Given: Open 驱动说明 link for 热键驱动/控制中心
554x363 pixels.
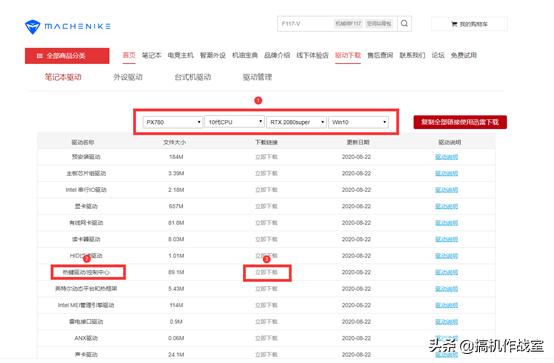Looking at the screenshot, I should pos(447,273).
